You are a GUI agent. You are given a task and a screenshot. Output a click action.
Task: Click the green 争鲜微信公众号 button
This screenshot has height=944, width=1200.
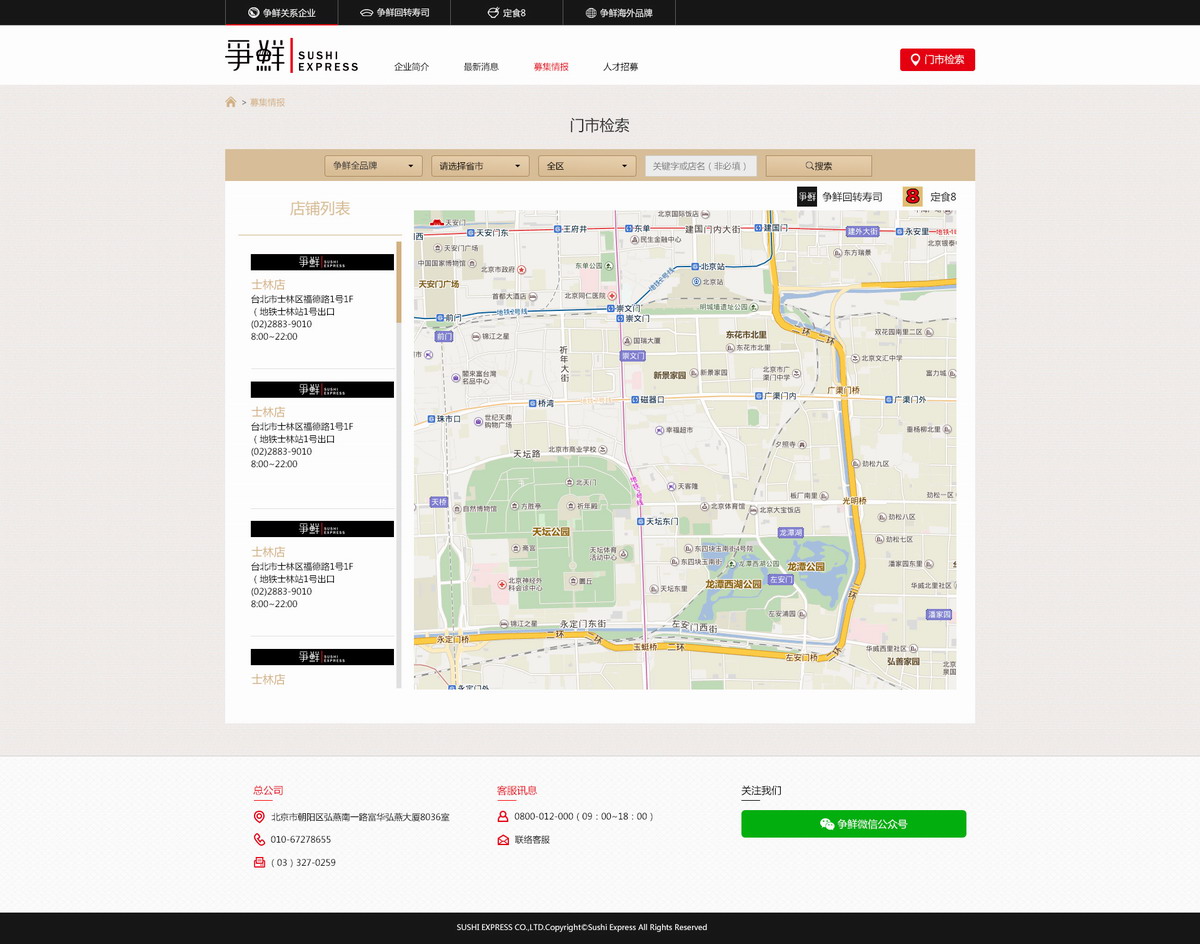[x=853, y=824]
